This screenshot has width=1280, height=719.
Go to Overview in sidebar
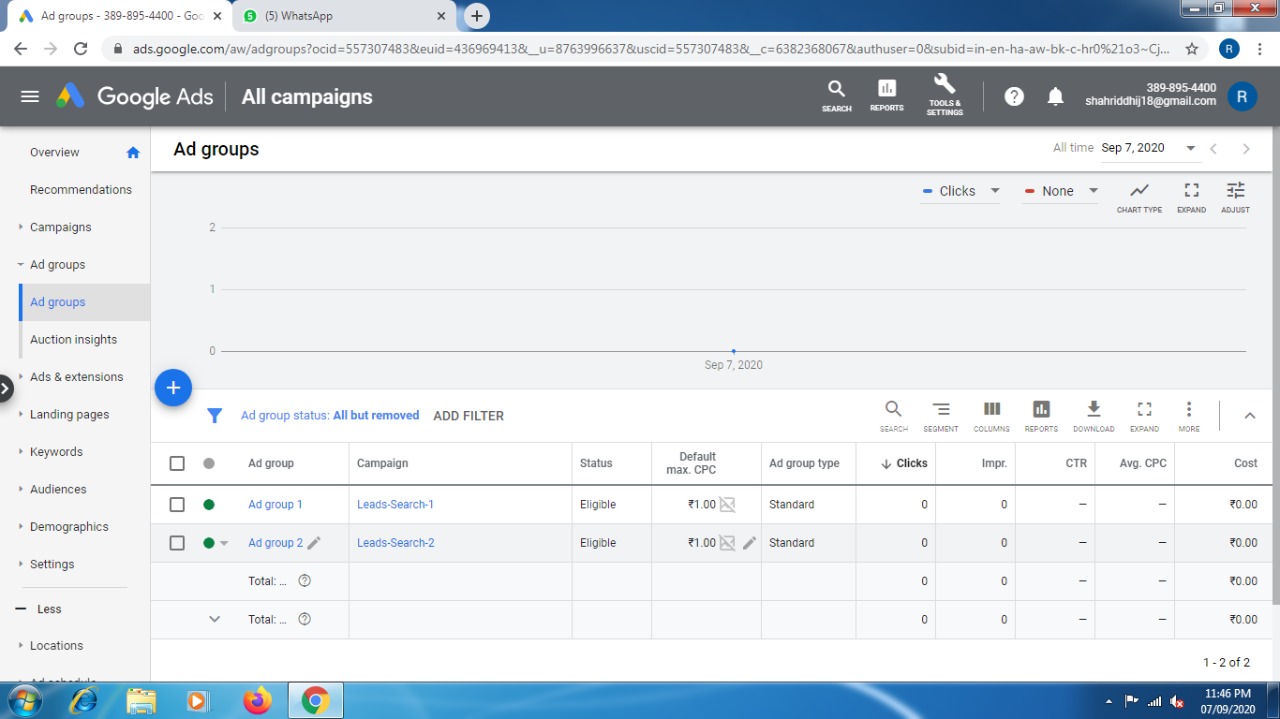(x=54, y=152)
